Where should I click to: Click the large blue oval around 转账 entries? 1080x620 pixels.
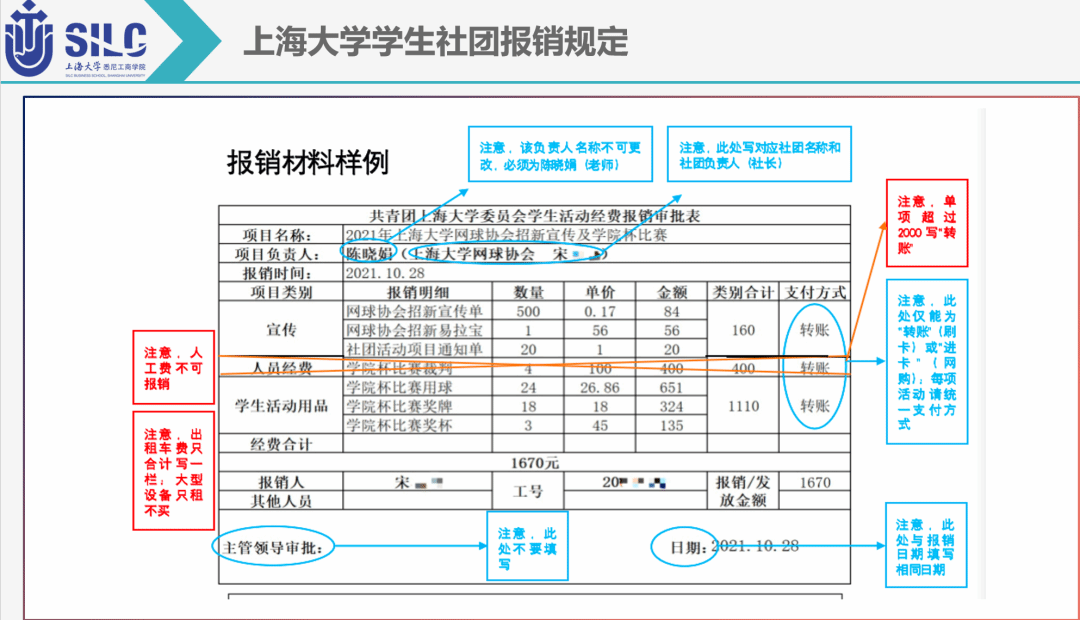coord(813,366)
